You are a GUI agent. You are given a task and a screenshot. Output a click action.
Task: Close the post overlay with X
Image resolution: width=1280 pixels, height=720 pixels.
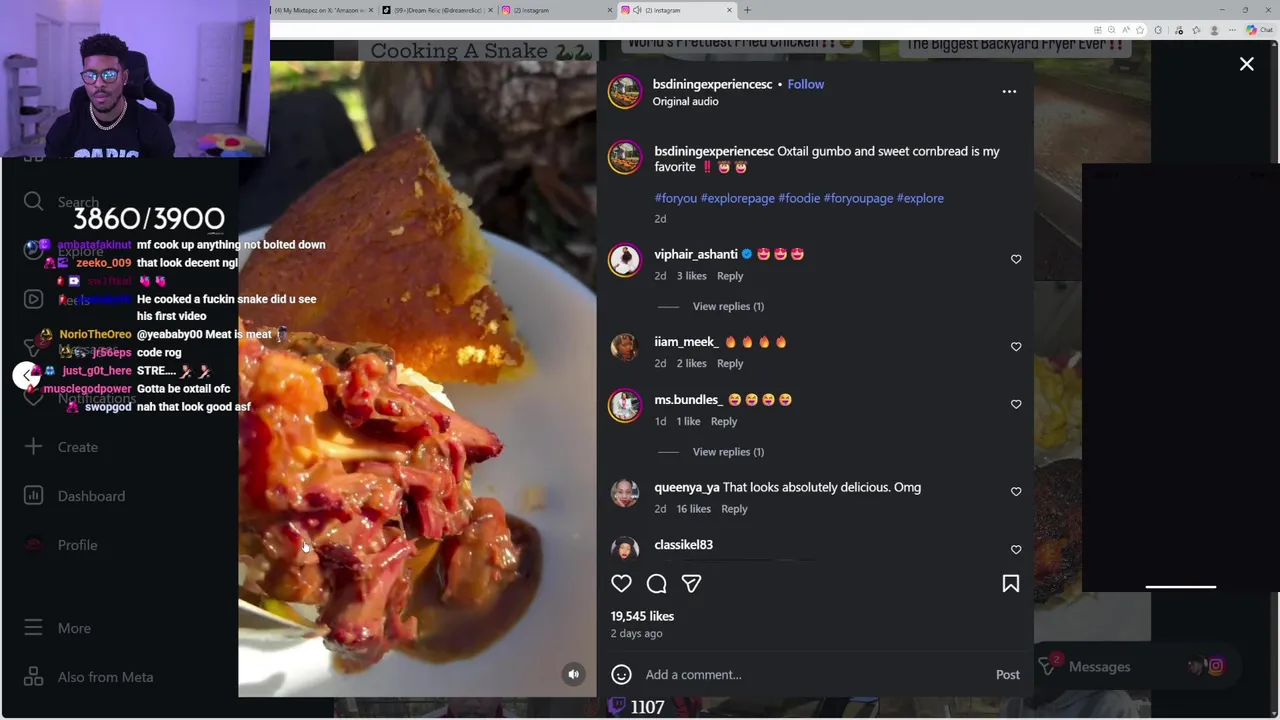coord(1246,64)
